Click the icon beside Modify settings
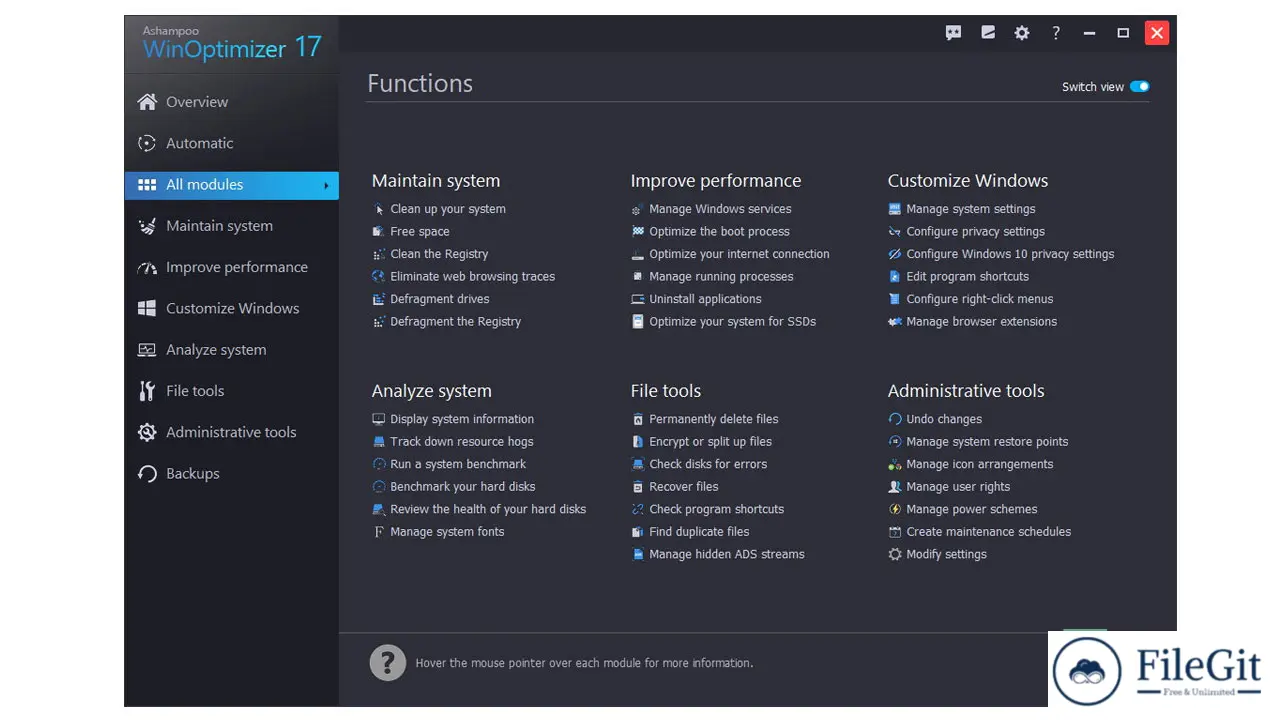The height and width of the screenshot is (720, 1280). coord(895,554)
